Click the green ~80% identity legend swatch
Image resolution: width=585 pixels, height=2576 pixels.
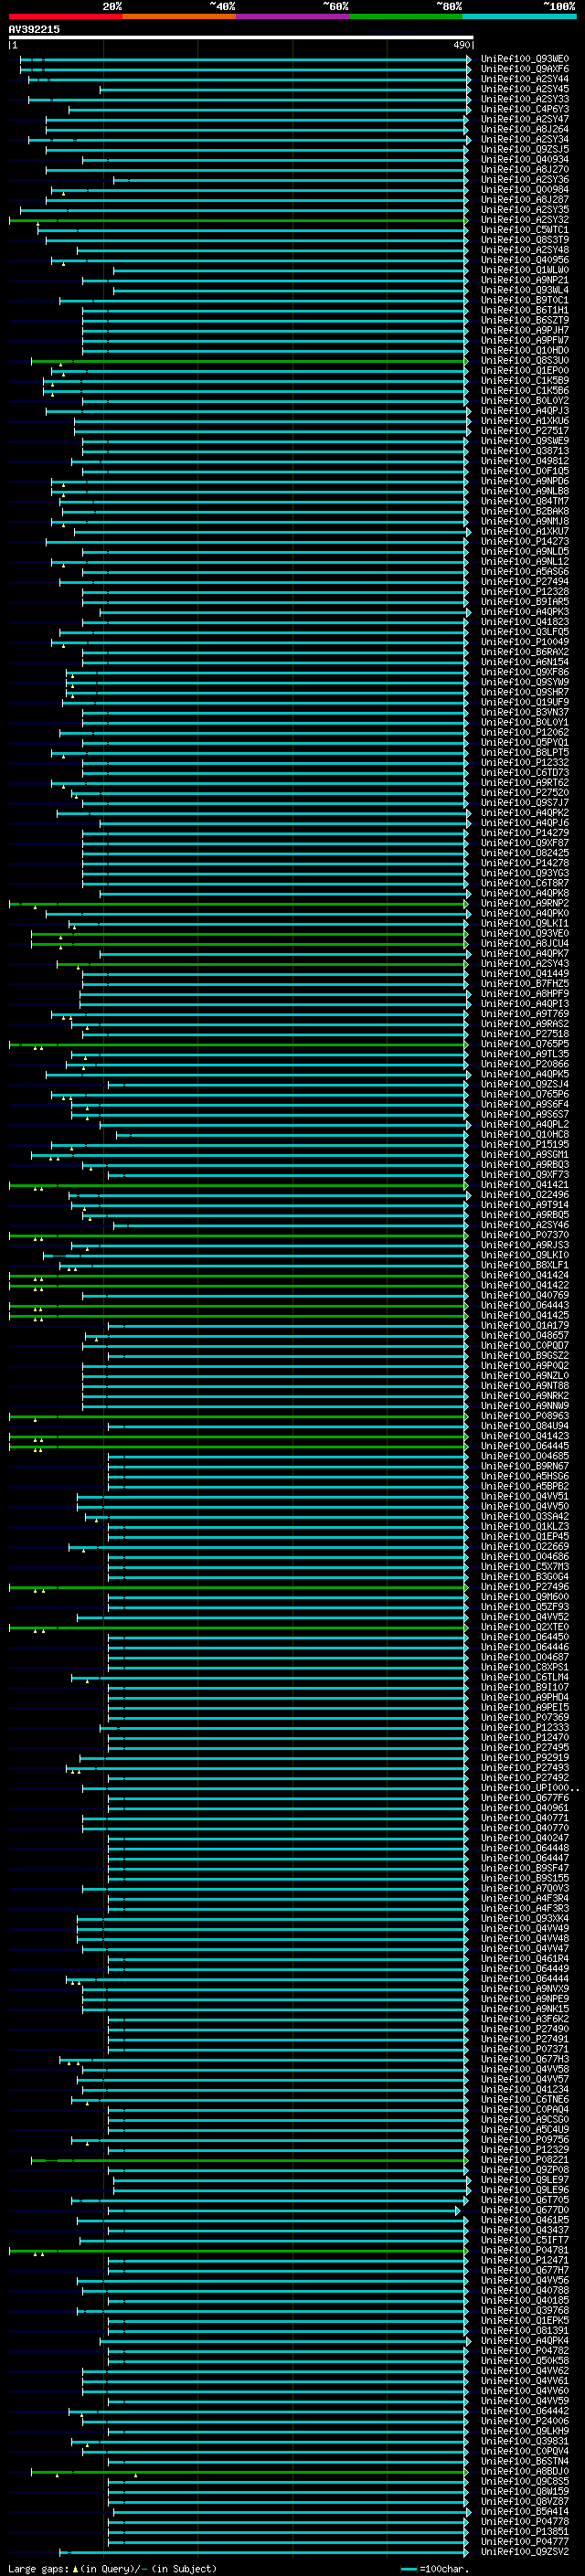[406, 17]
